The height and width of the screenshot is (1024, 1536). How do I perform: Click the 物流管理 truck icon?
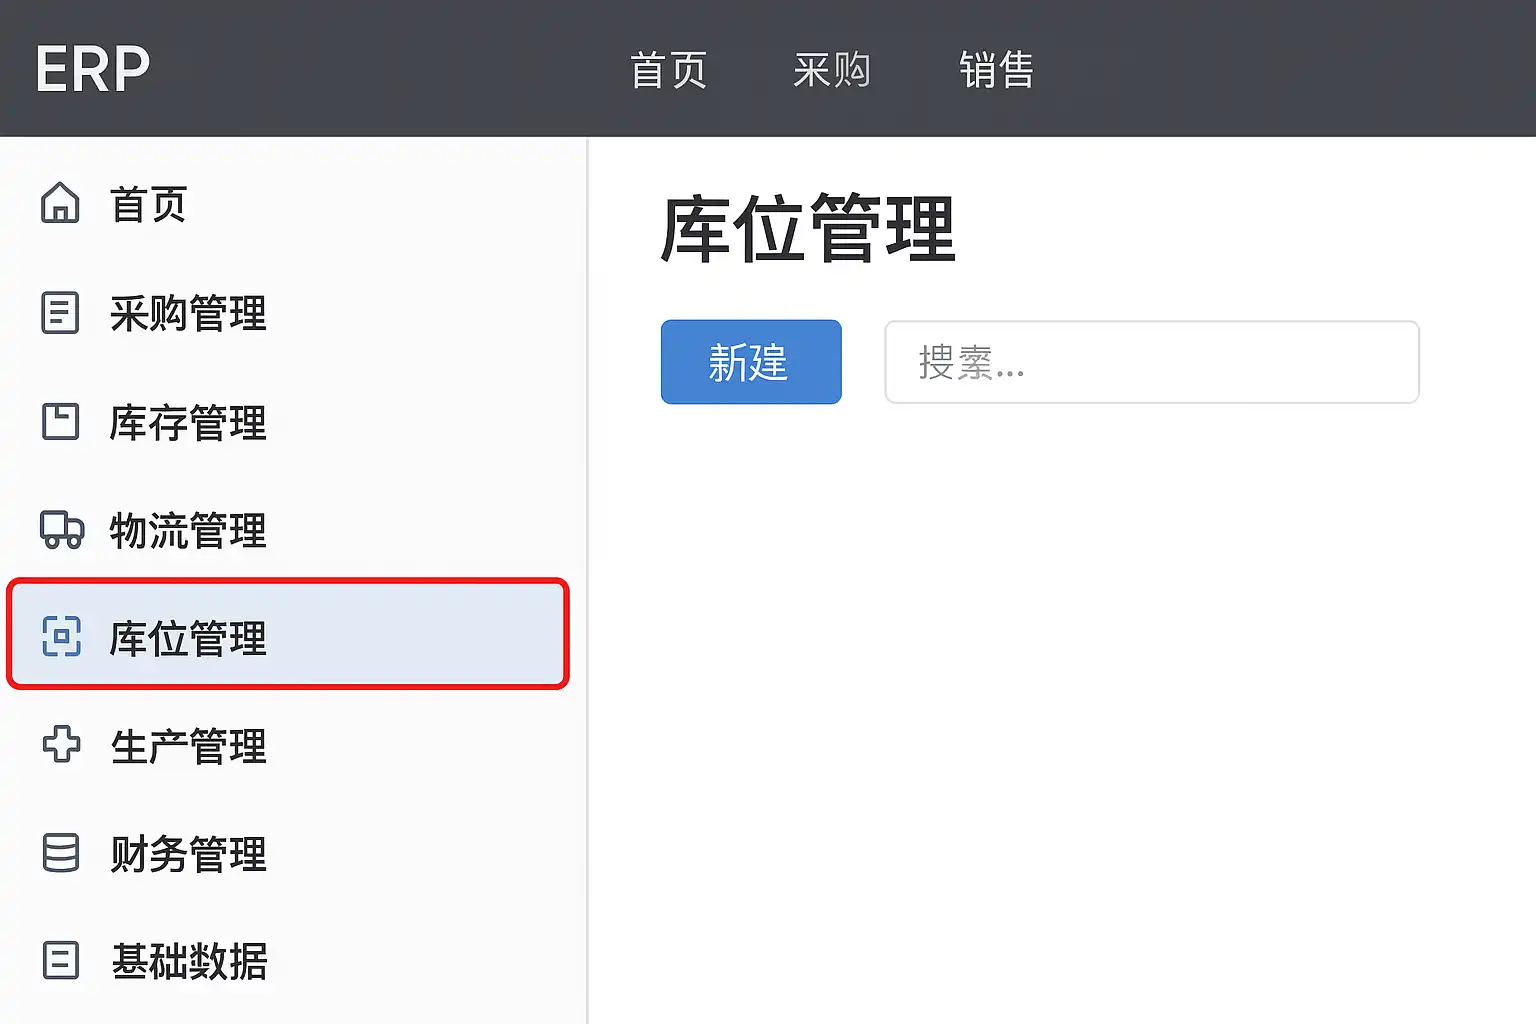point(61,529)
